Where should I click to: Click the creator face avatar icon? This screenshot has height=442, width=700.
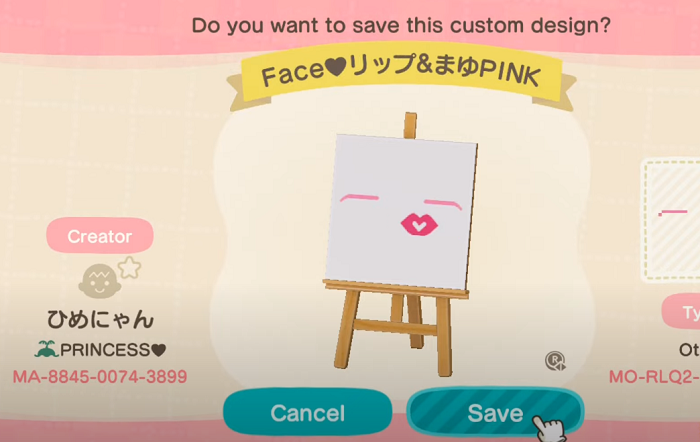[x=99, y=281]
